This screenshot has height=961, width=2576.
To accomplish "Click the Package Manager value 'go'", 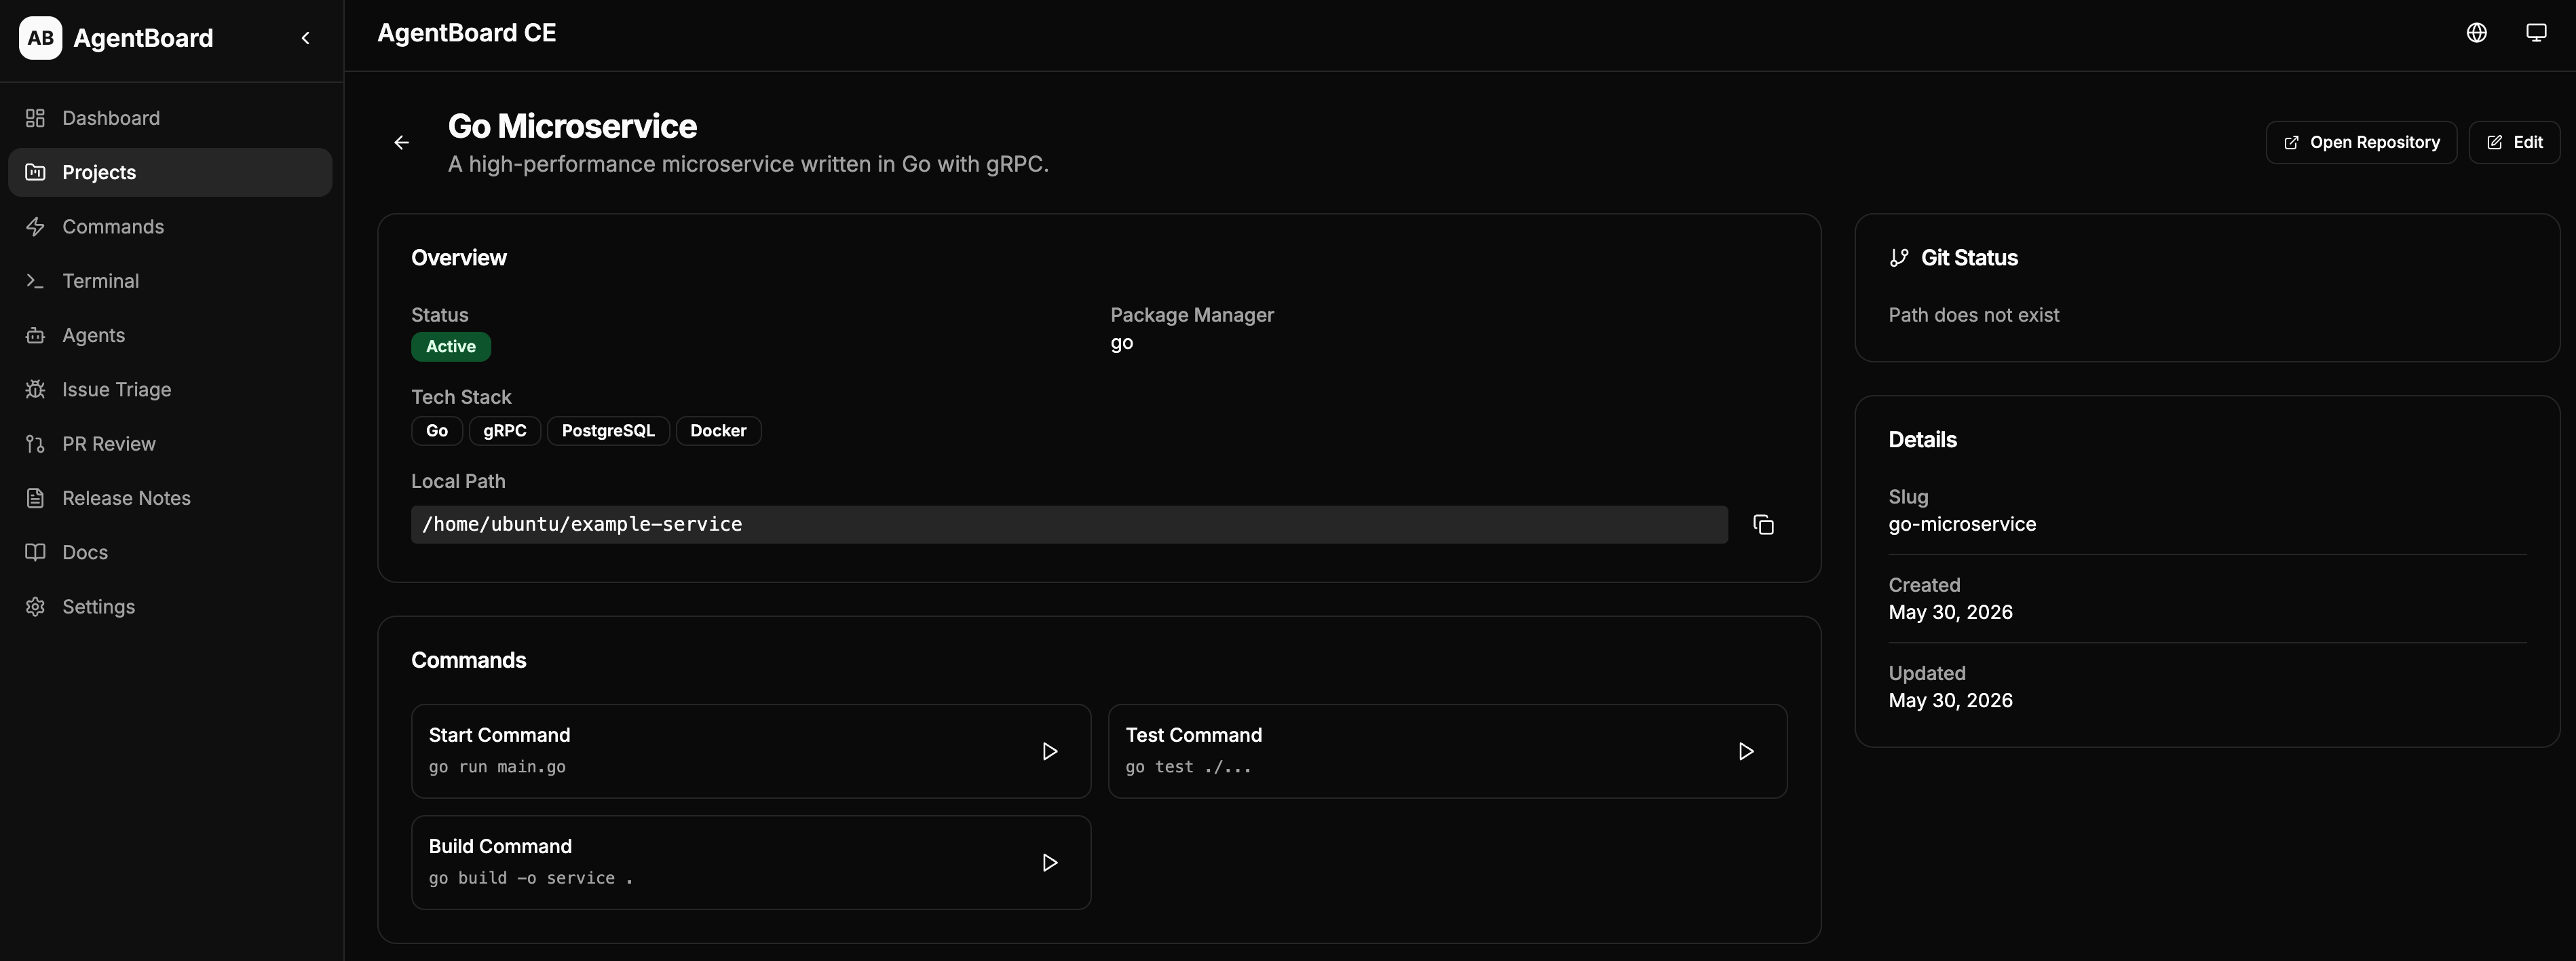I will [x=1122, y=343].
